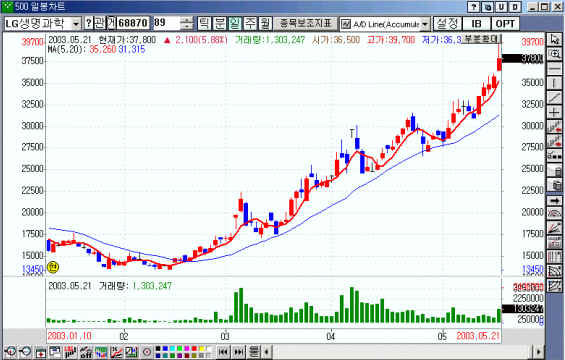The image size is (565, 360).
Task: Switch to daily (일) chart period
Action: coord(235,23)
